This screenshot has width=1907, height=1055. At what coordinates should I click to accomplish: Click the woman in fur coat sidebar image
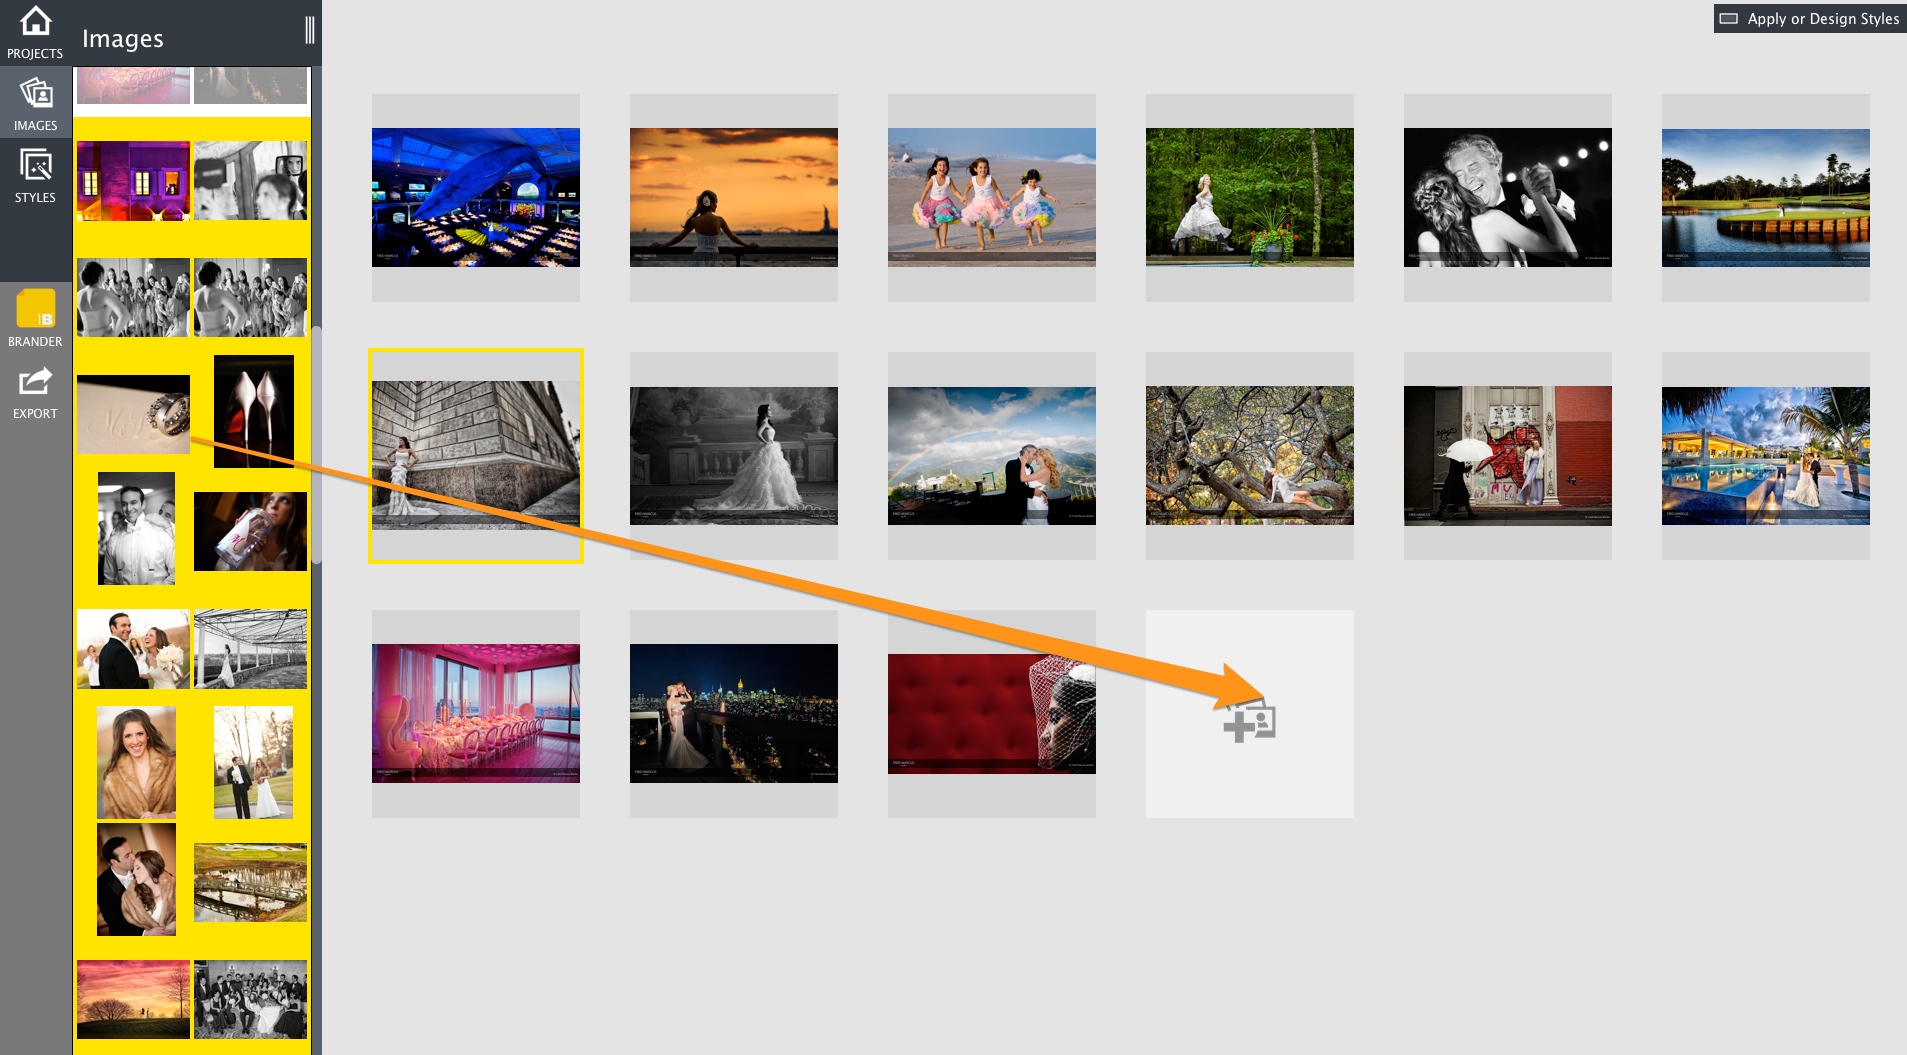[136, 762]
